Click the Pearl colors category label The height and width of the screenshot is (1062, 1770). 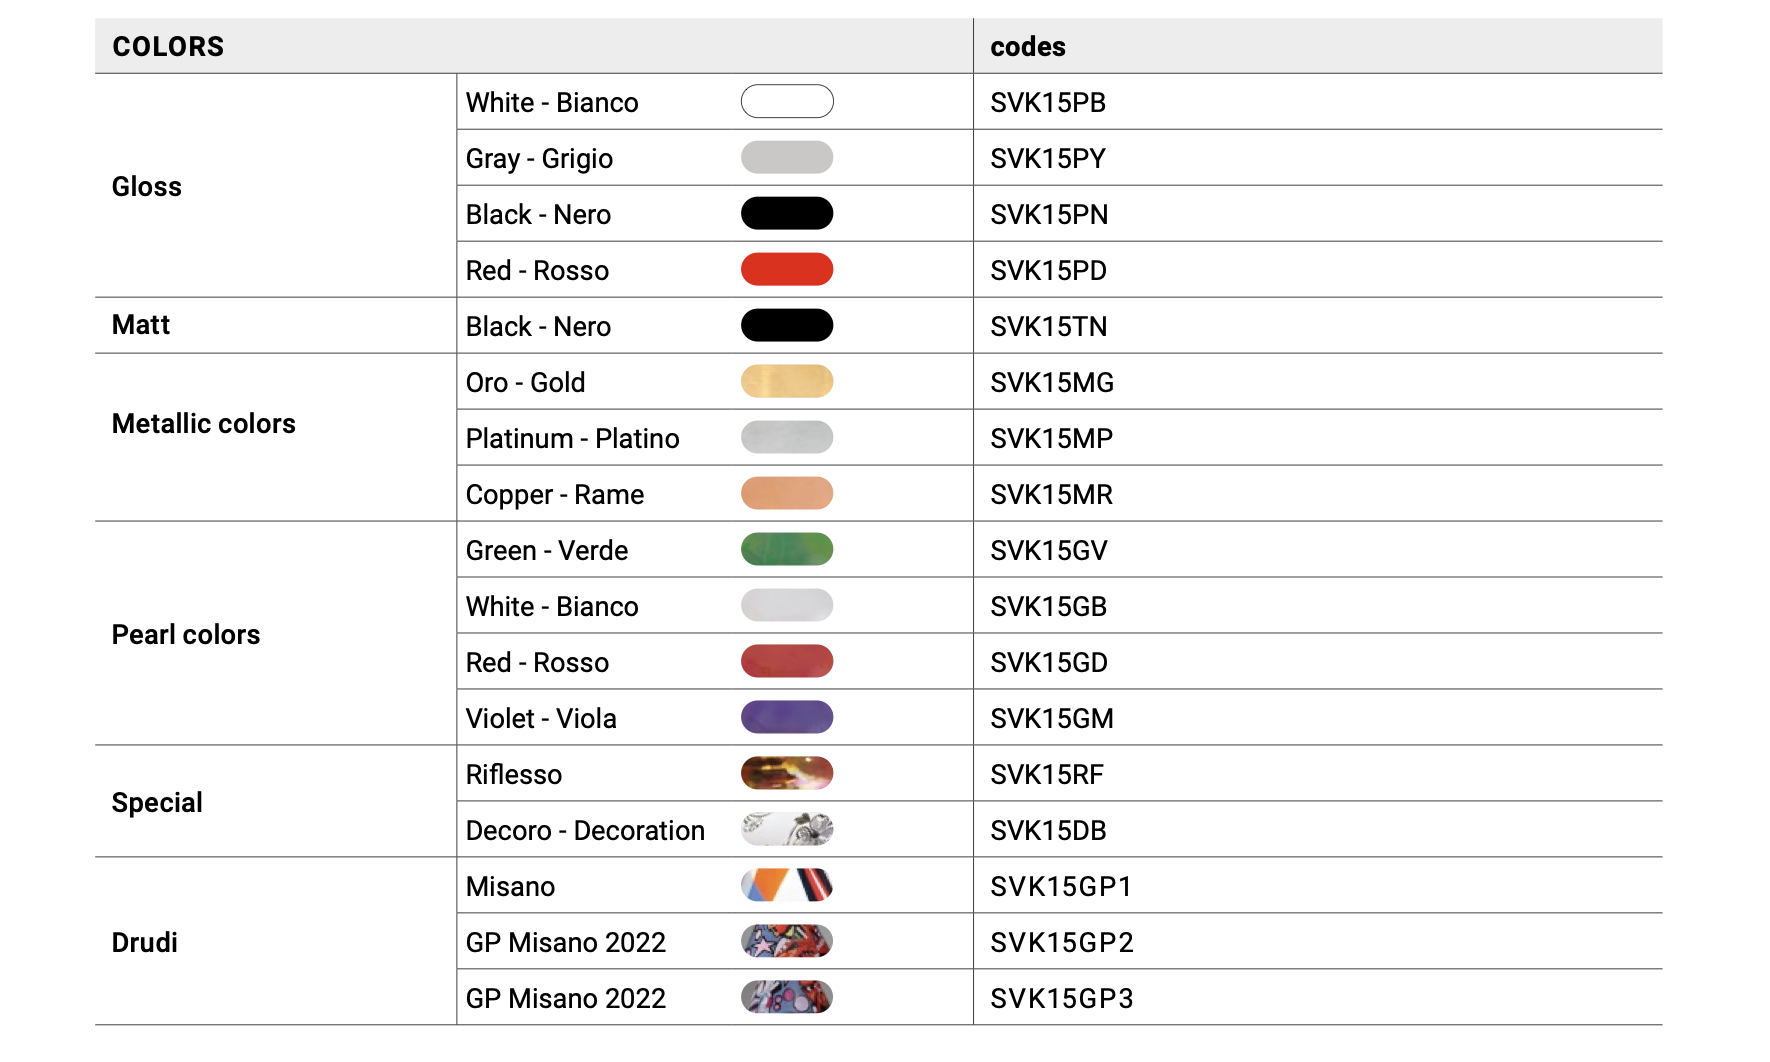[x=186, y=635]
